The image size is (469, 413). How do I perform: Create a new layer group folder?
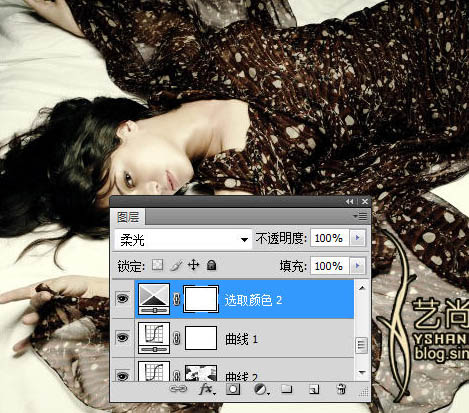pyautogui.click(x=287, y=389)
